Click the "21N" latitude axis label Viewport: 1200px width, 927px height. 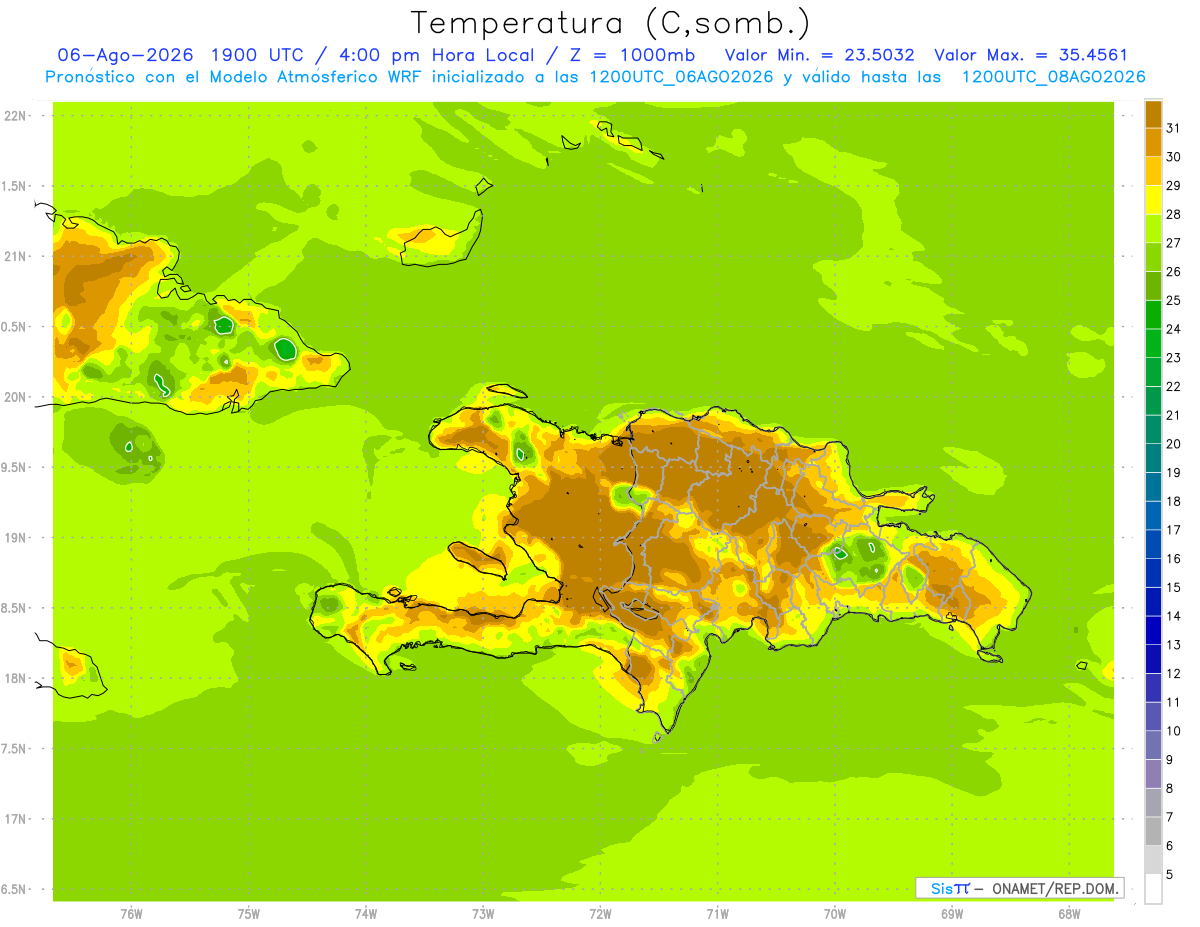(x=15, y=256)
